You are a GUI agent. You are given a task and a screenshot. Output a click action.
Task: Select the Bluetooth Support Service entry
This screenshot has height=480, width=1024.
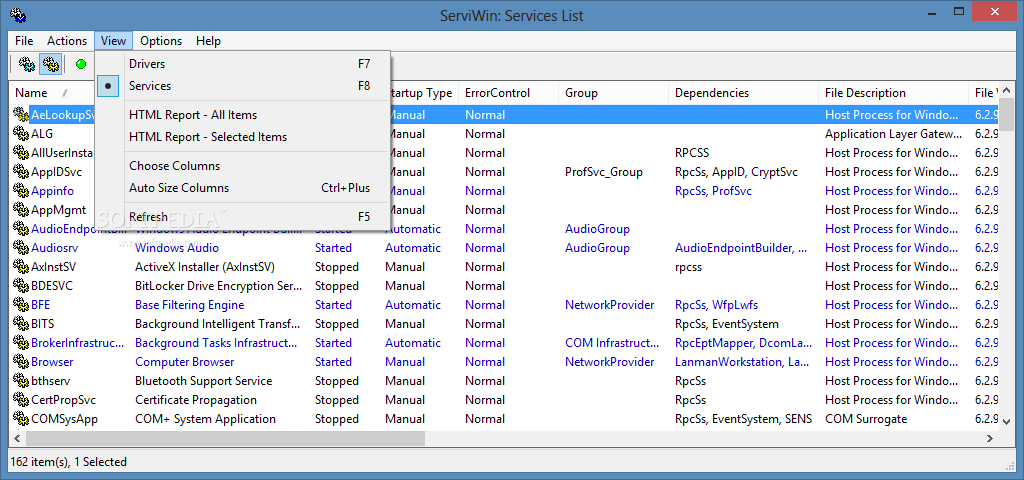tap(204, 380)
